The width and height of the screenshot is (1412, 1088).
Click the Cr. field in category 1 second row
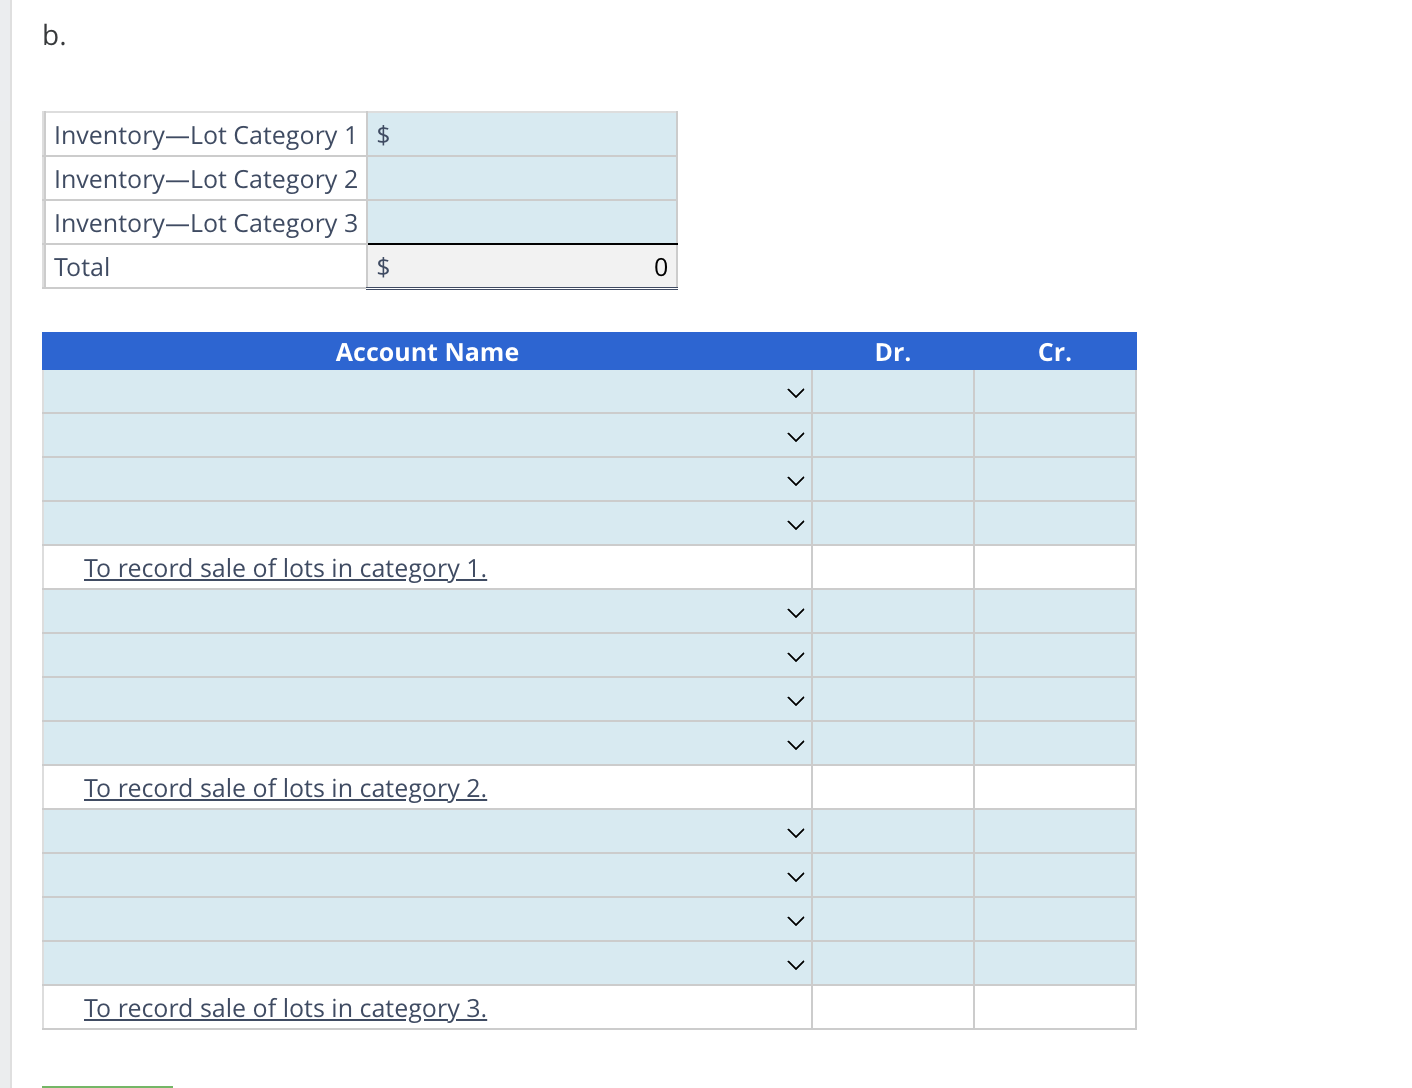1055,436
